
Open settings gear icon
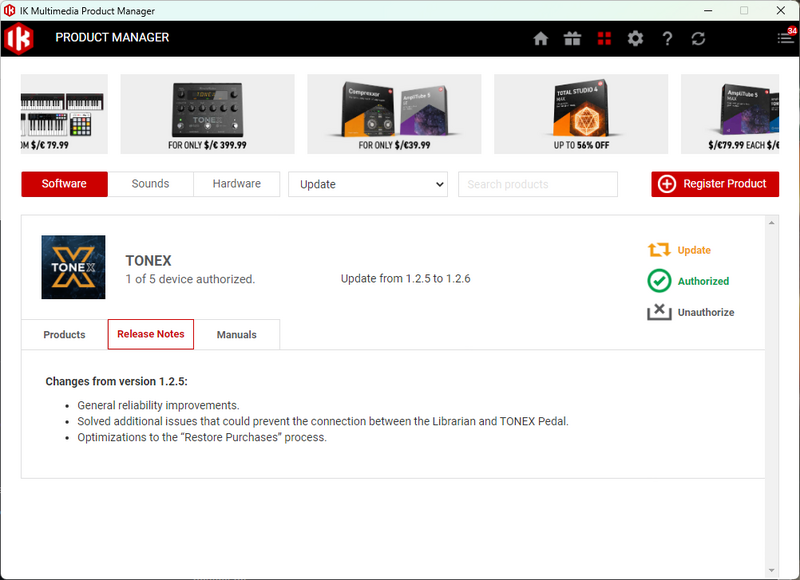(635, 38)
